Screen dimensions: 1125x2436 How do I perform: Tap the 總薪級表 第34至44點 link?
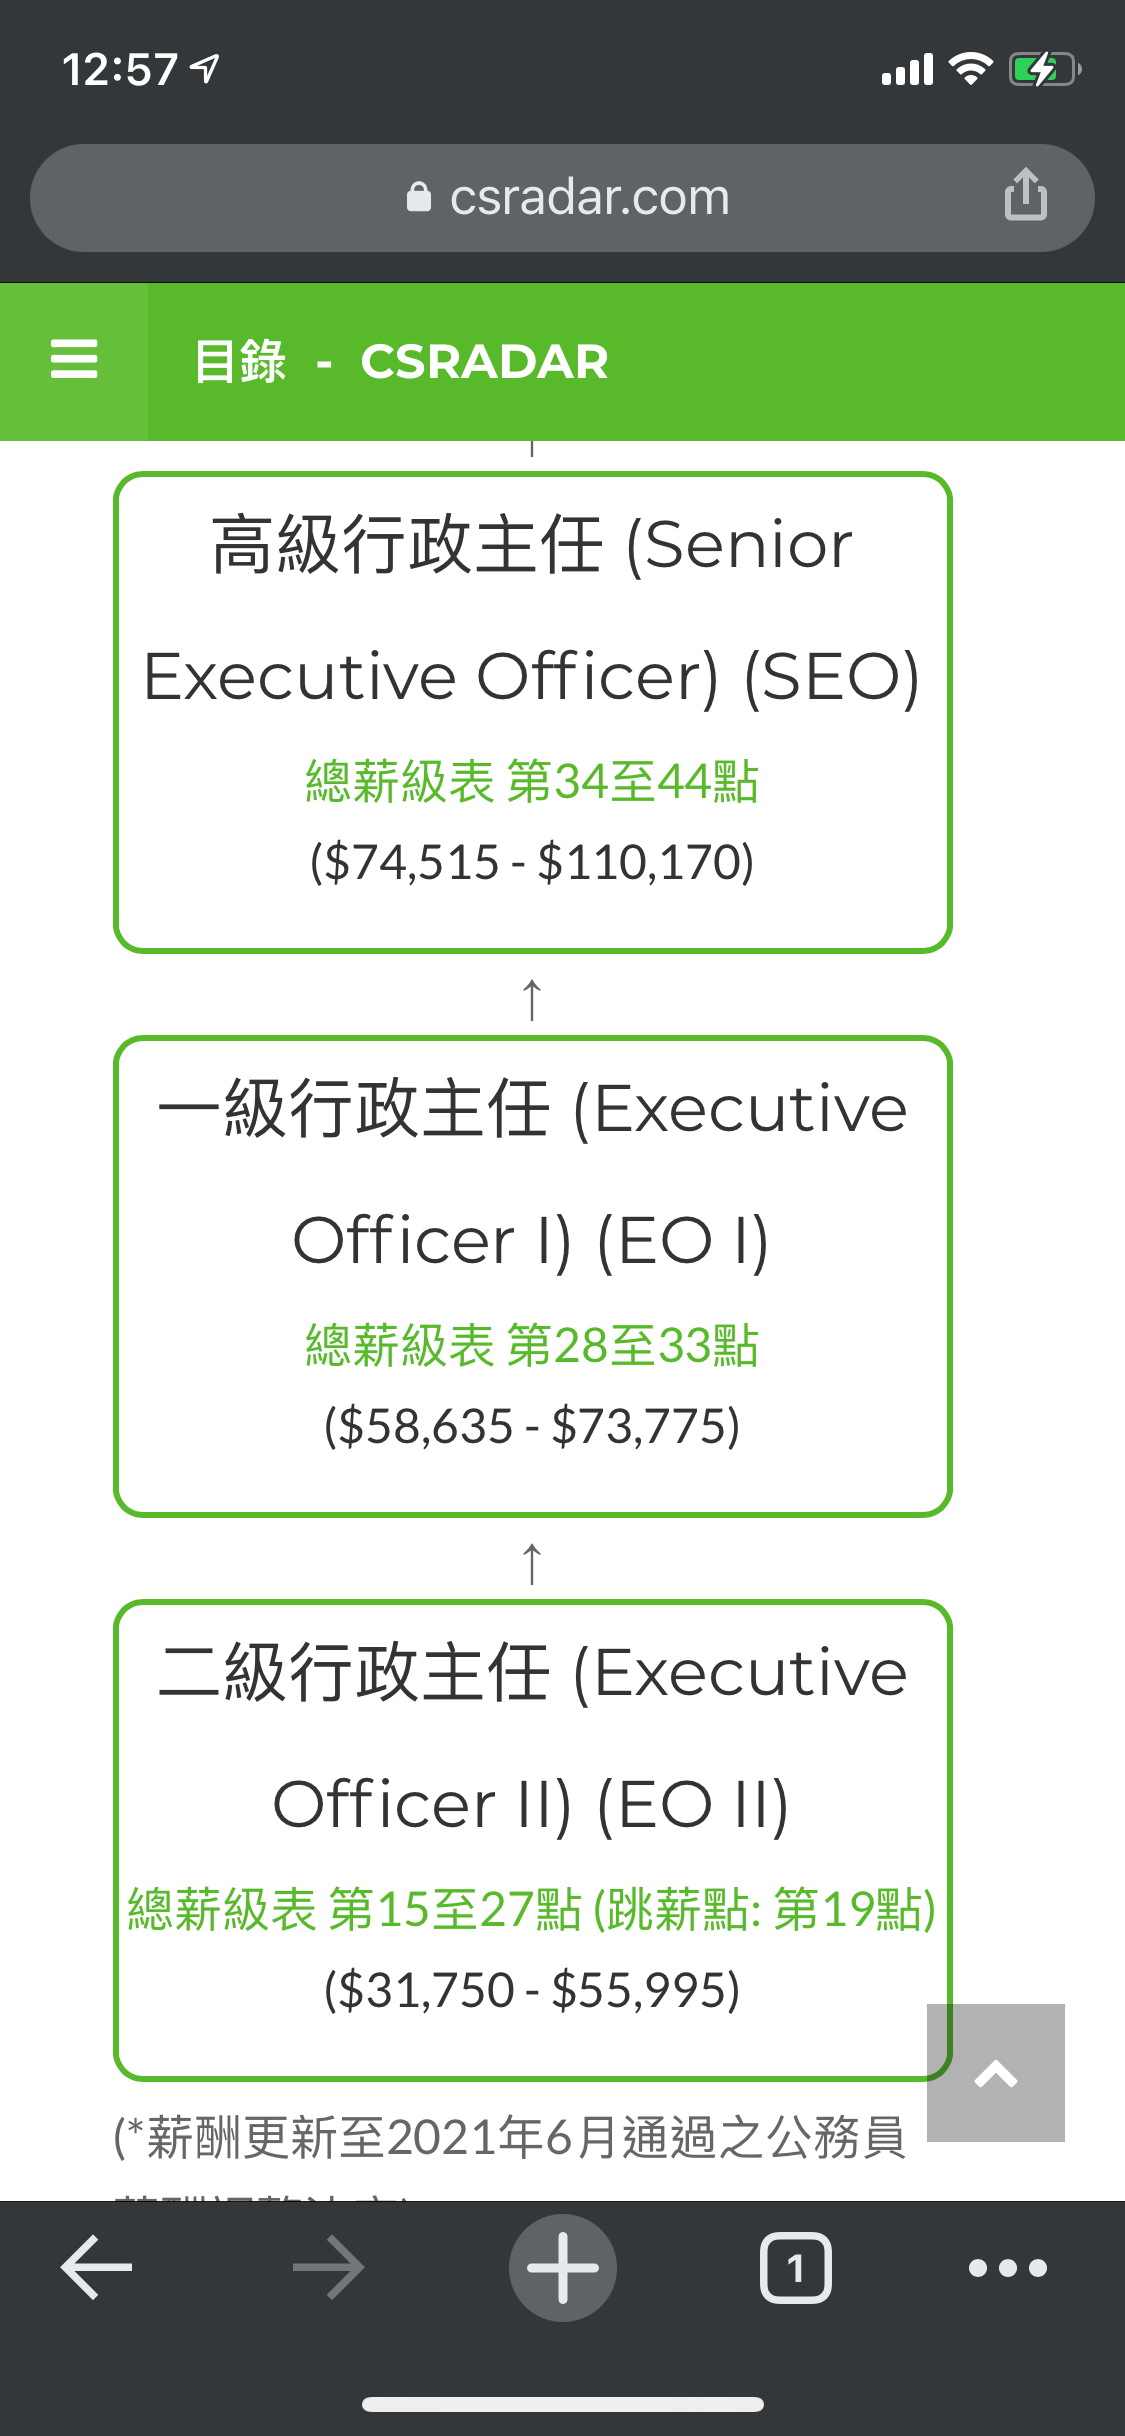click(x=532, y=781)
